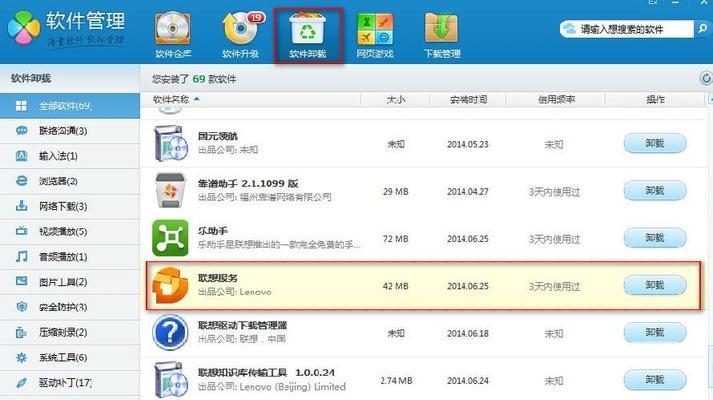
Task: Click the 网络下载 download arrow icon
Action: click(21, 206)
